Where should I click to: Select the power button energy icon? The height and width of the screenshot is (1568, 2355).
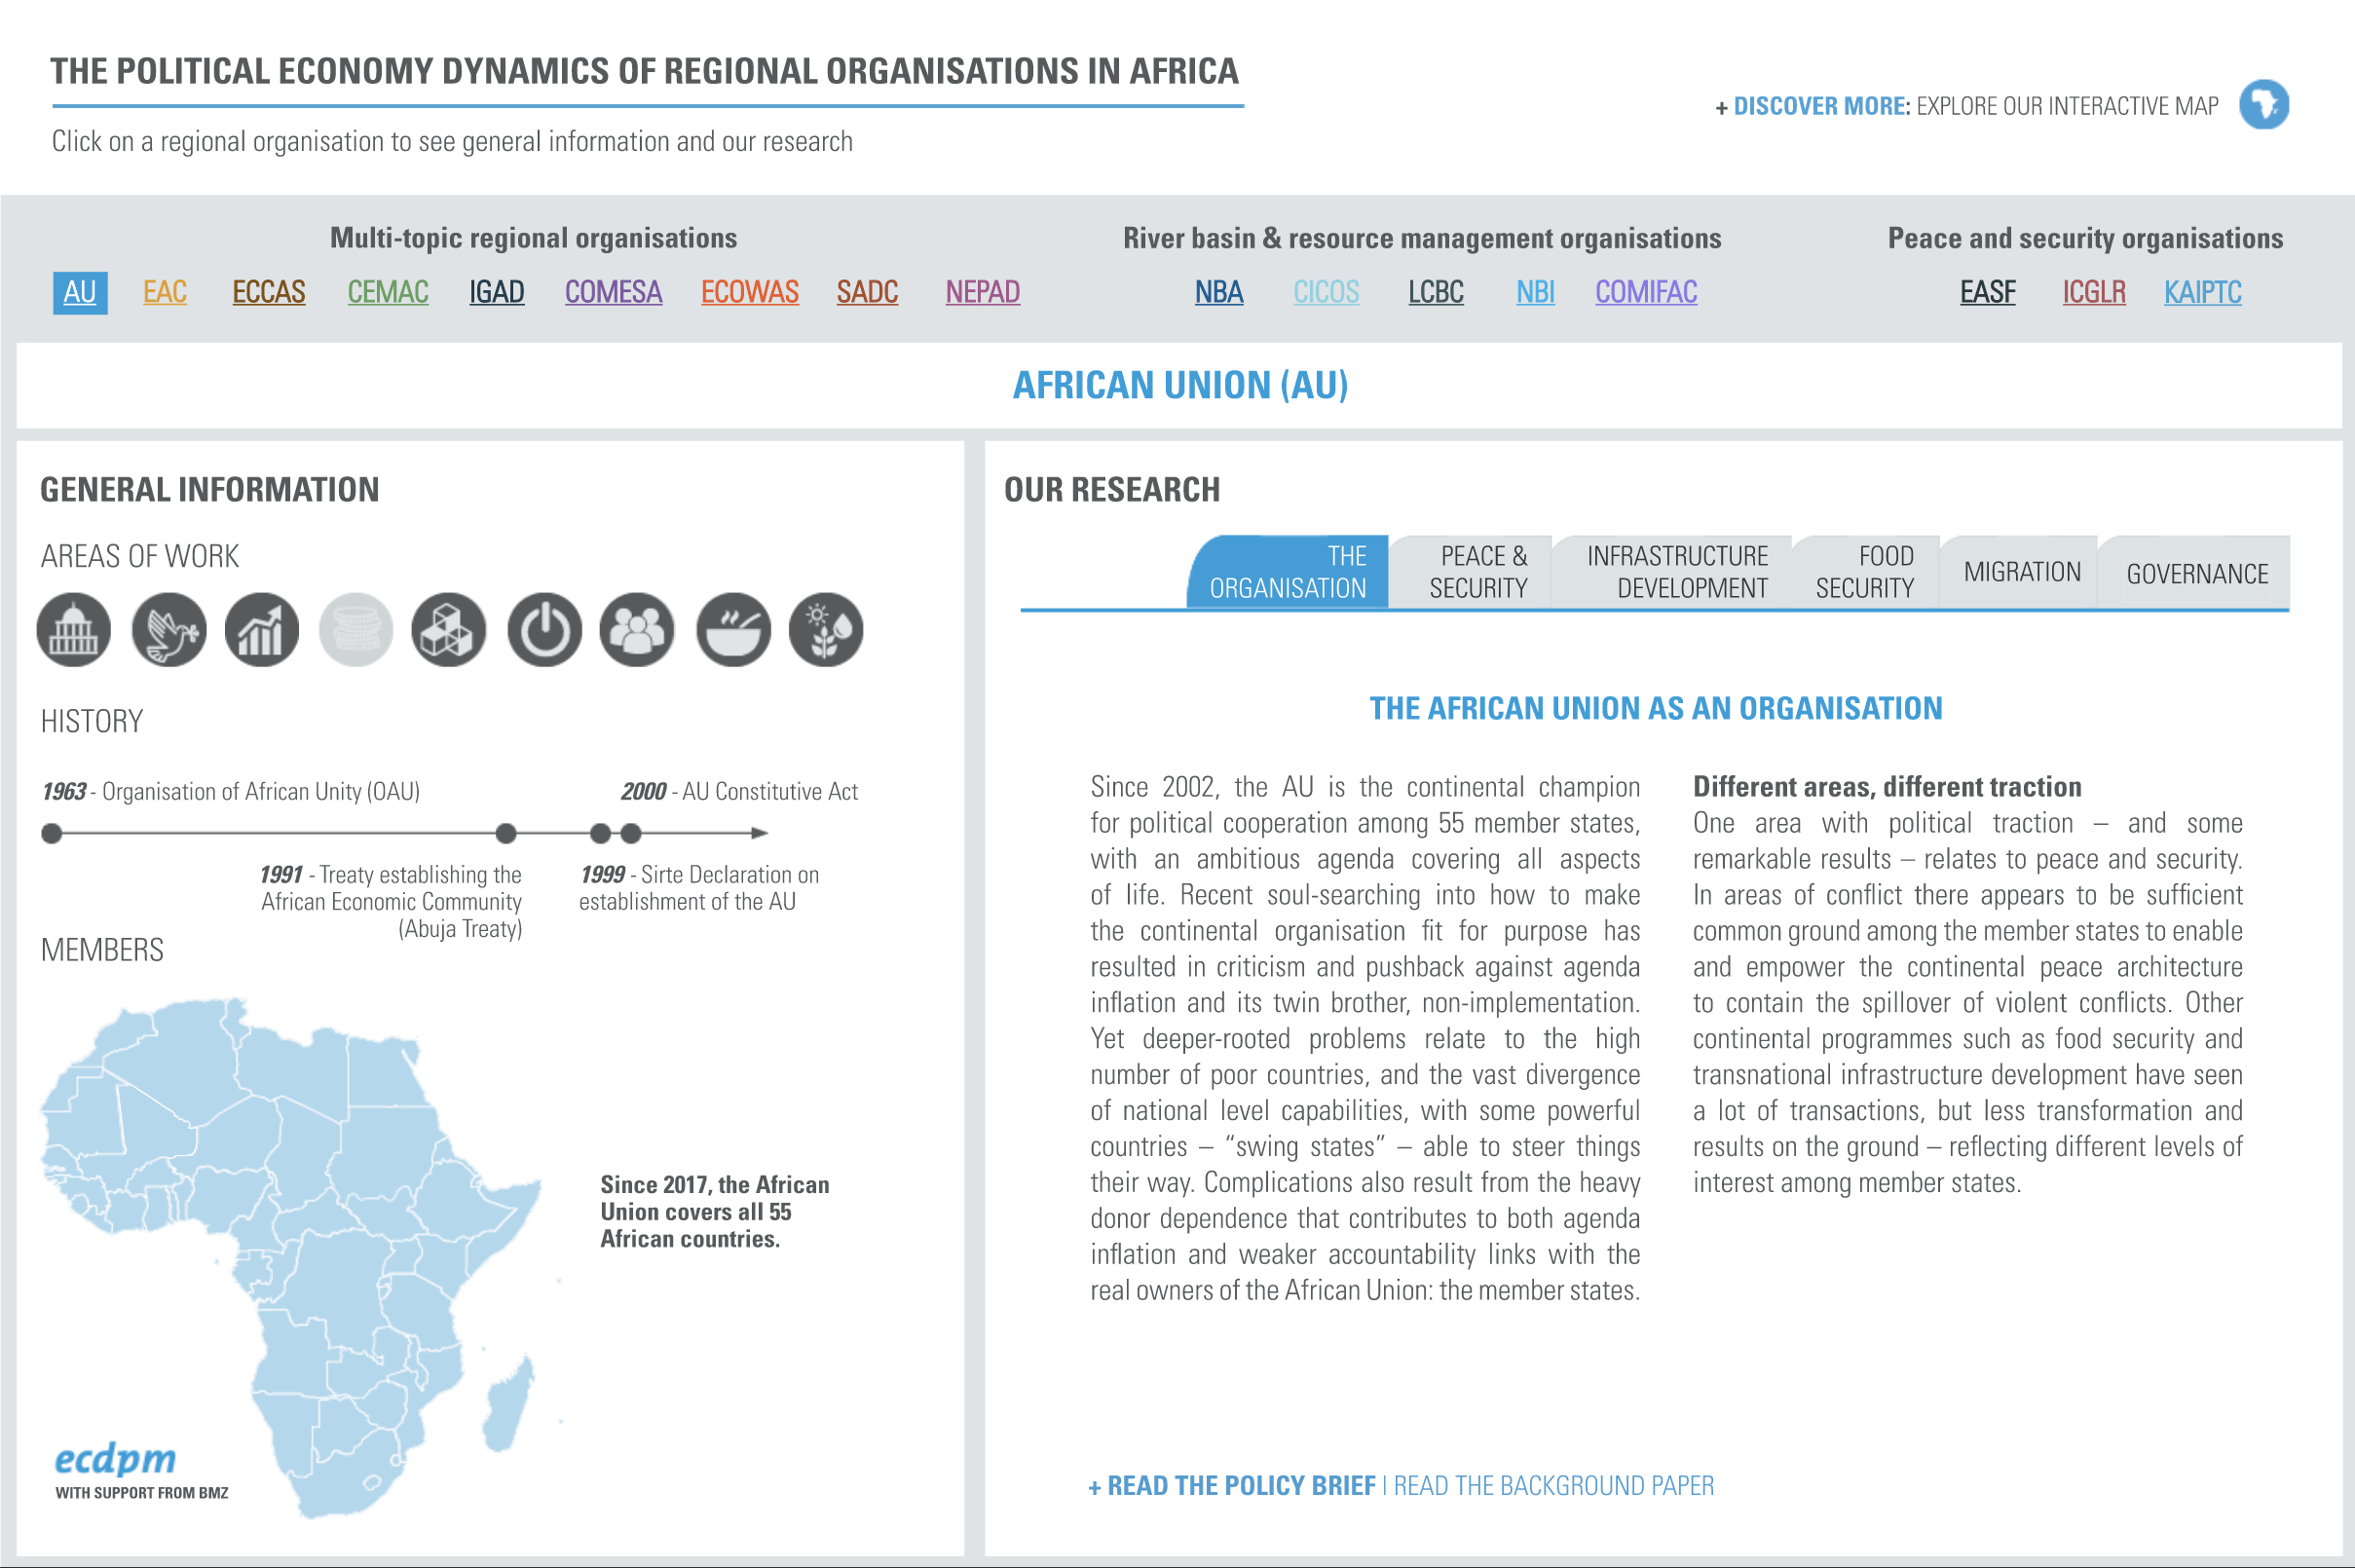click(545, 630)
